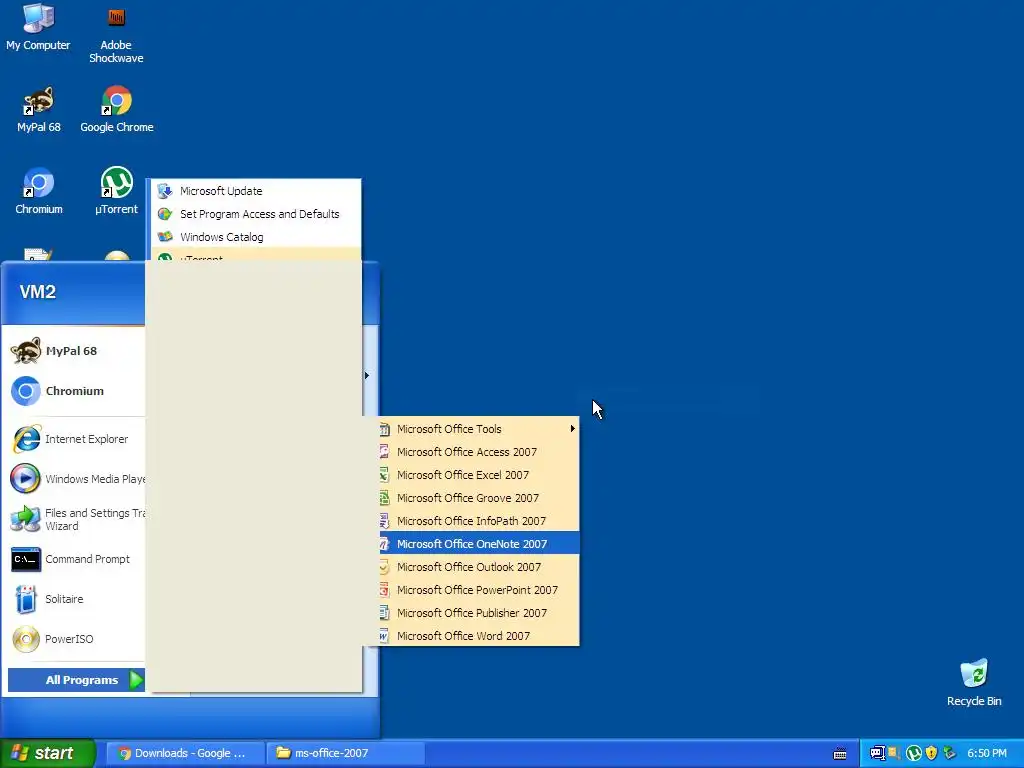Launch Microsoft Office Word 2007

pos(479,635)
